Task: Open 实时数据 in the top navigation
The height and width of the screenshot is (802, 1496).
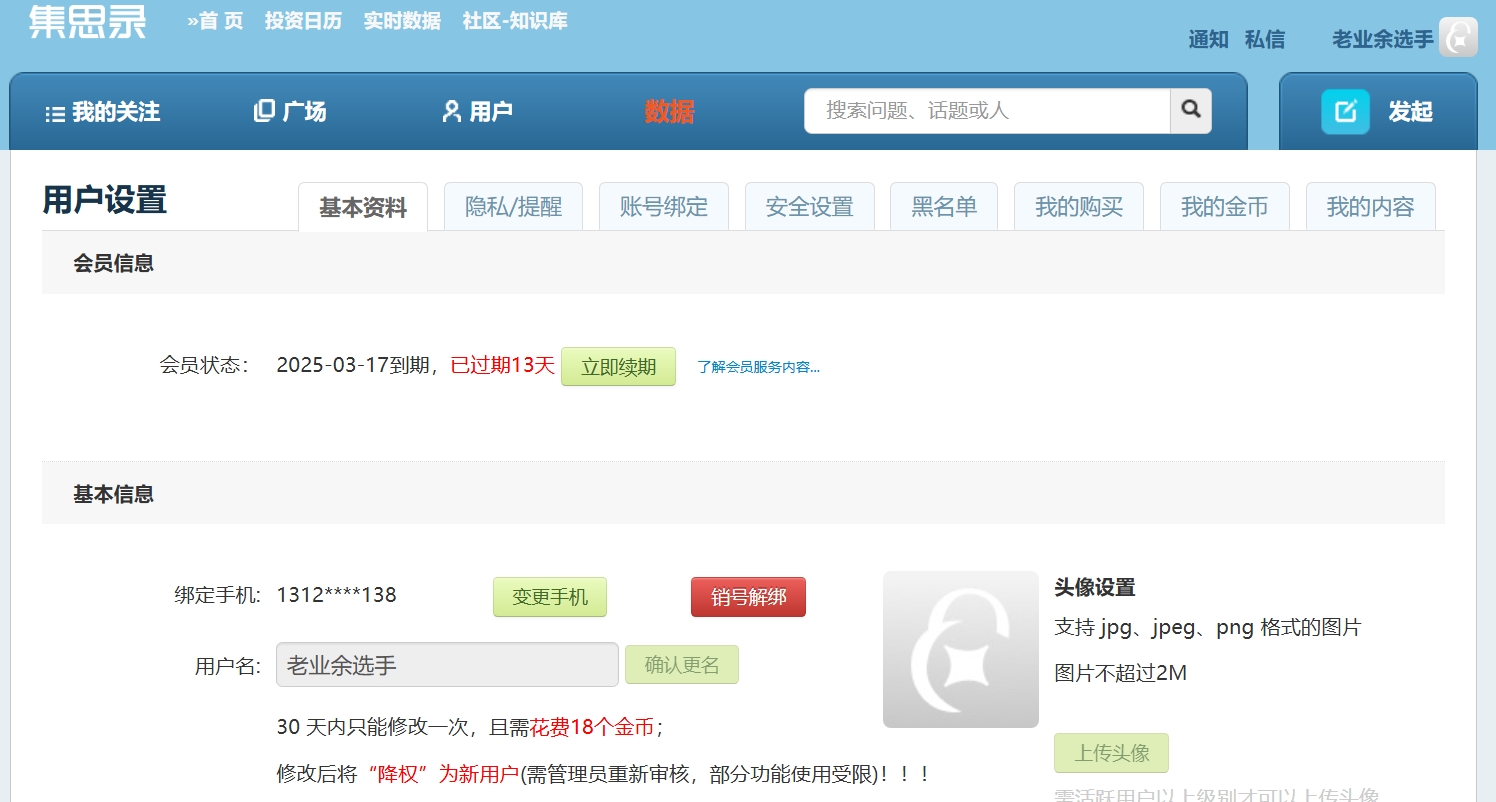Action: tap(402, 21)
